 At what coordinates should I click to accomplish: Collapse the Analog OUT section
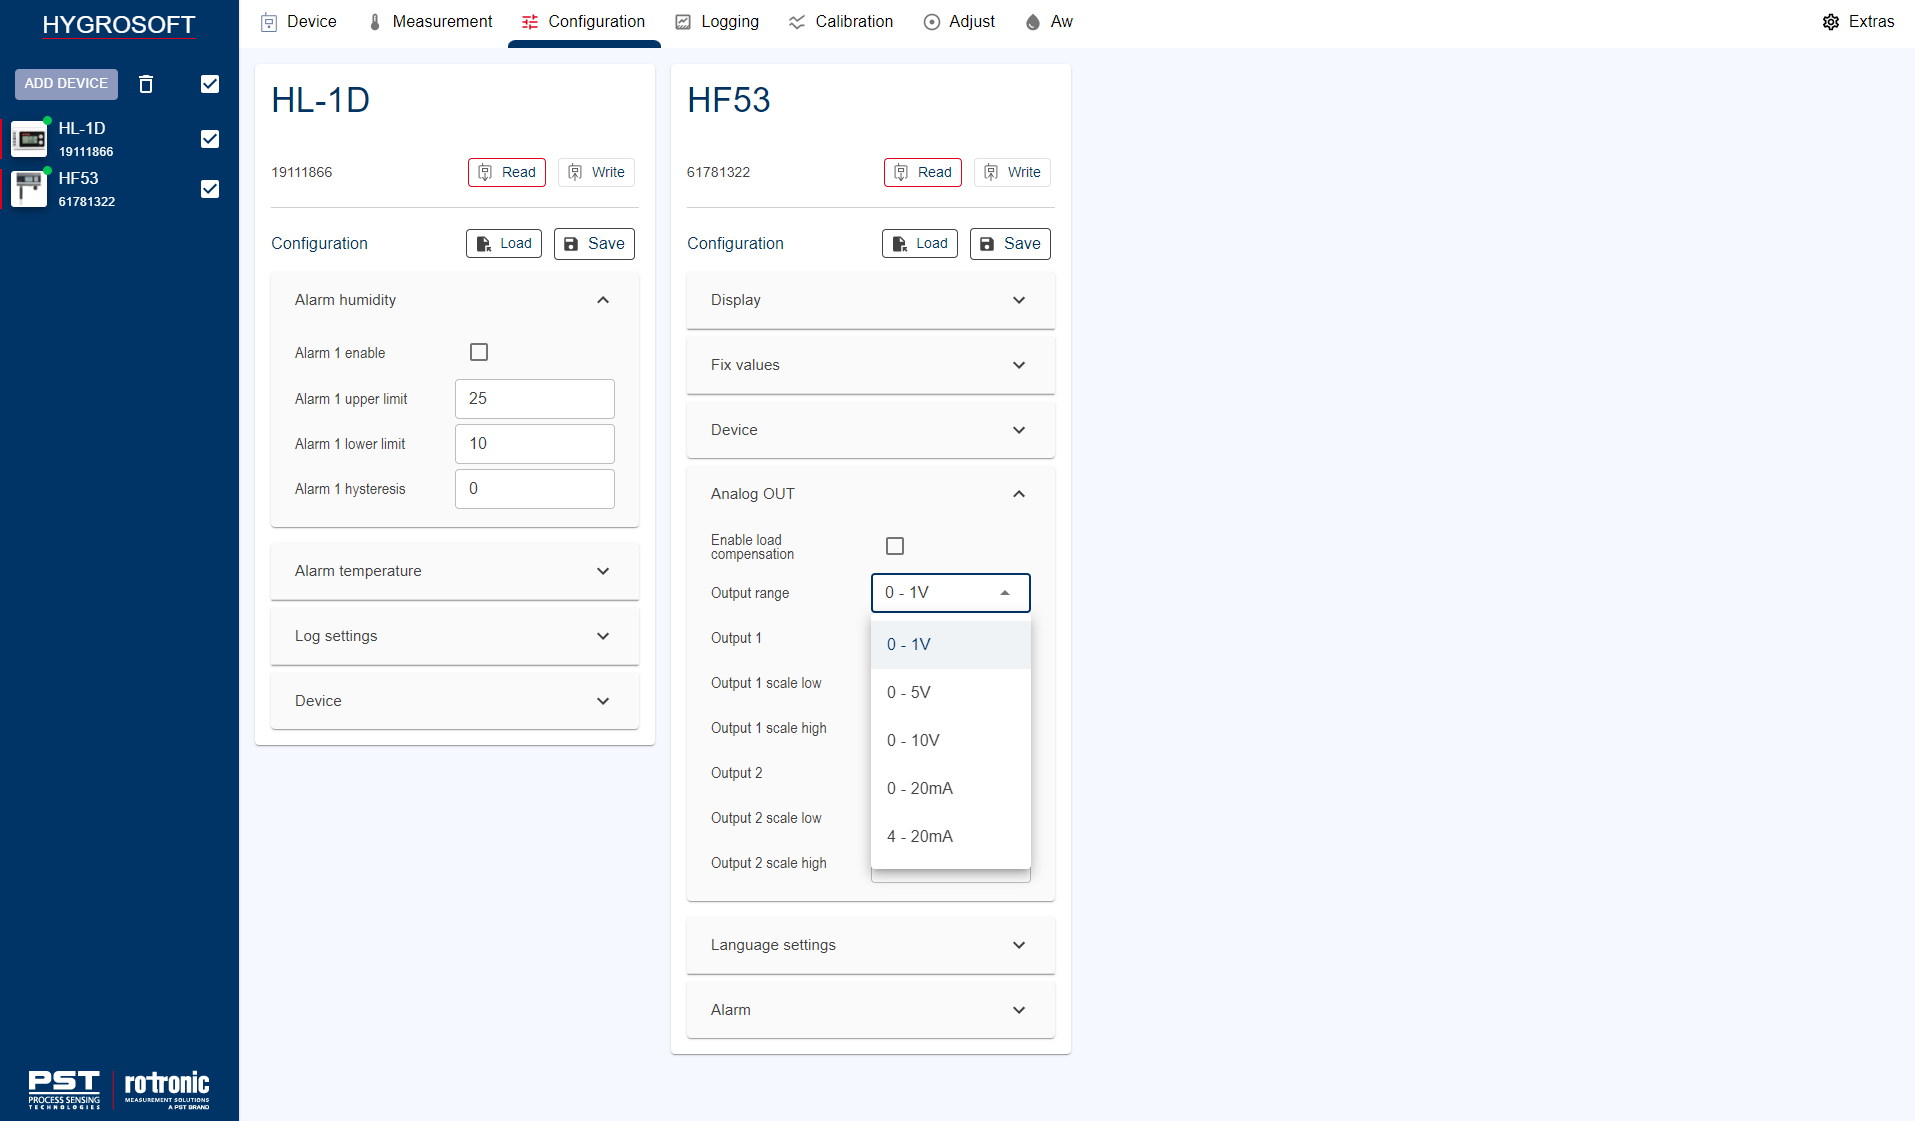pyautogui.click(x=871, y=494)
